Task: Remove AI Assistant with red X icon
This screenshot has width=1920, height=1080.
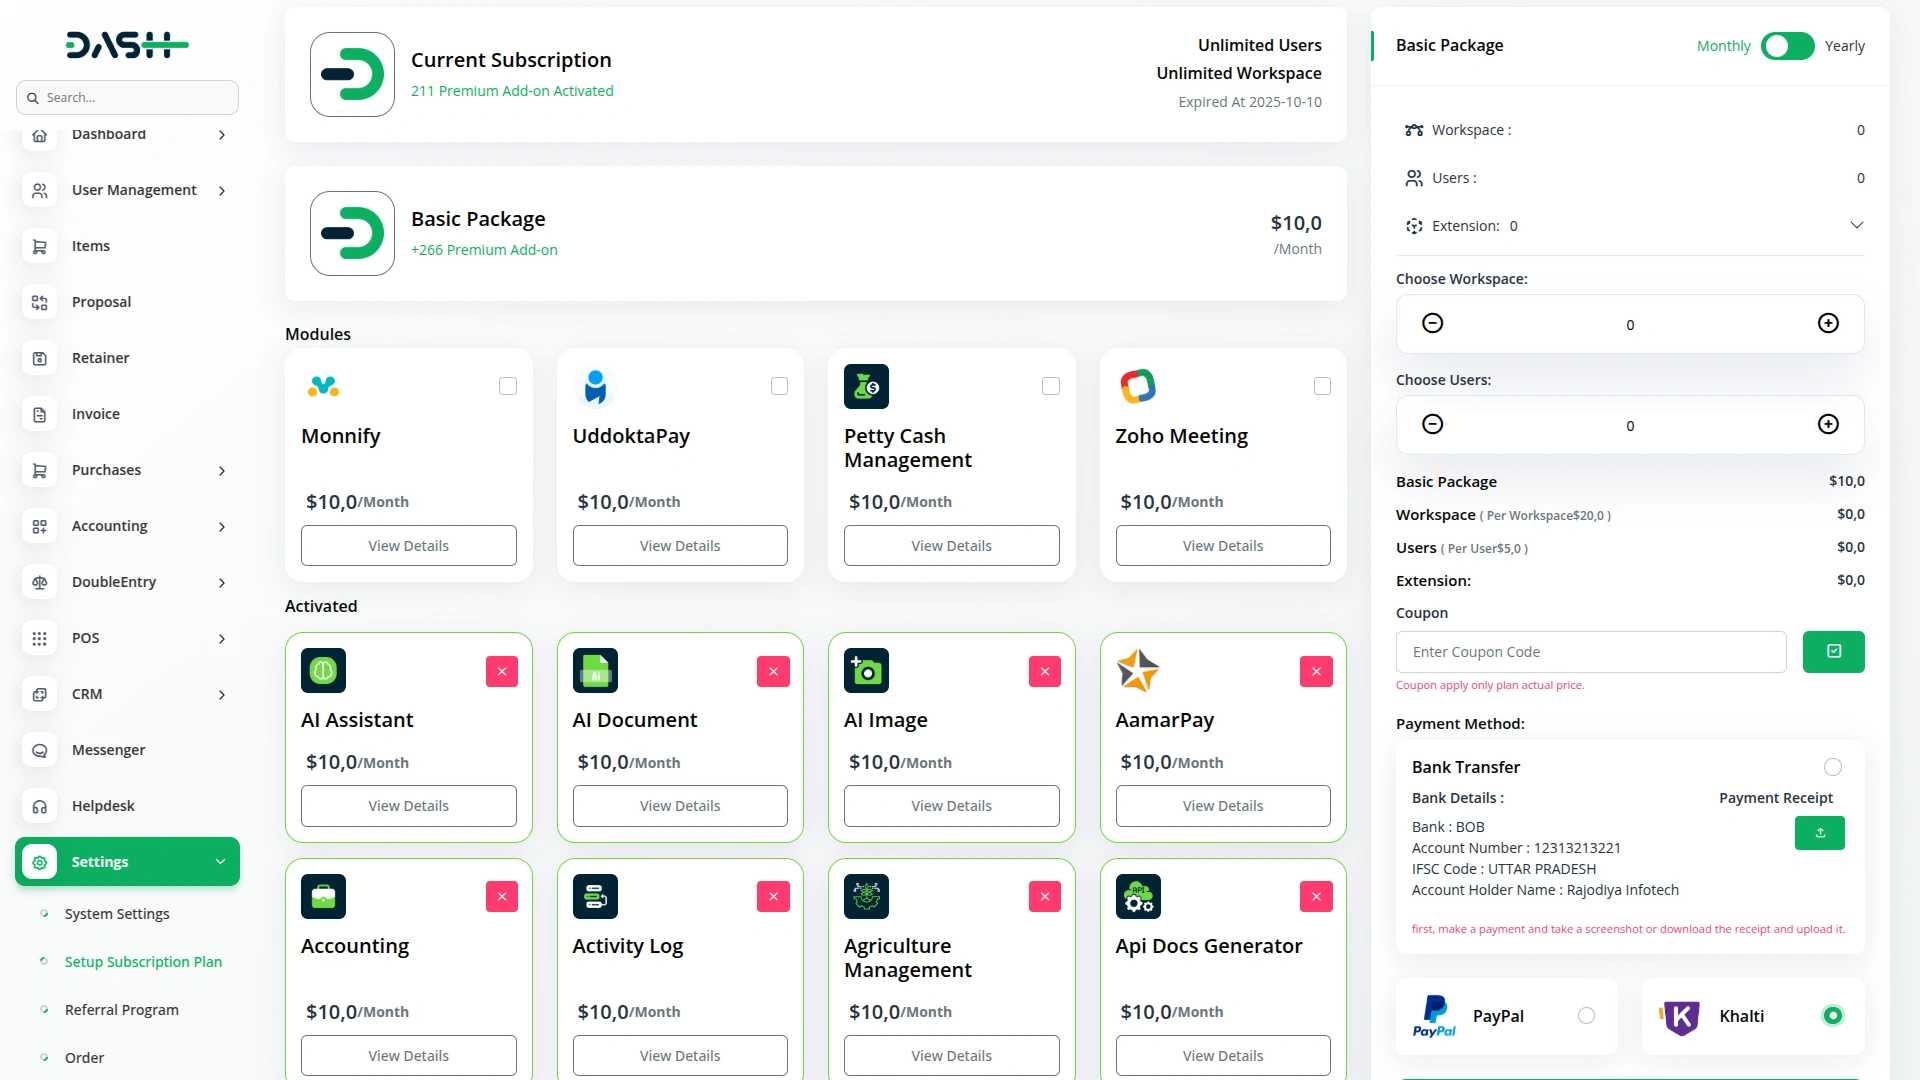Action: (x=502, y=672)
